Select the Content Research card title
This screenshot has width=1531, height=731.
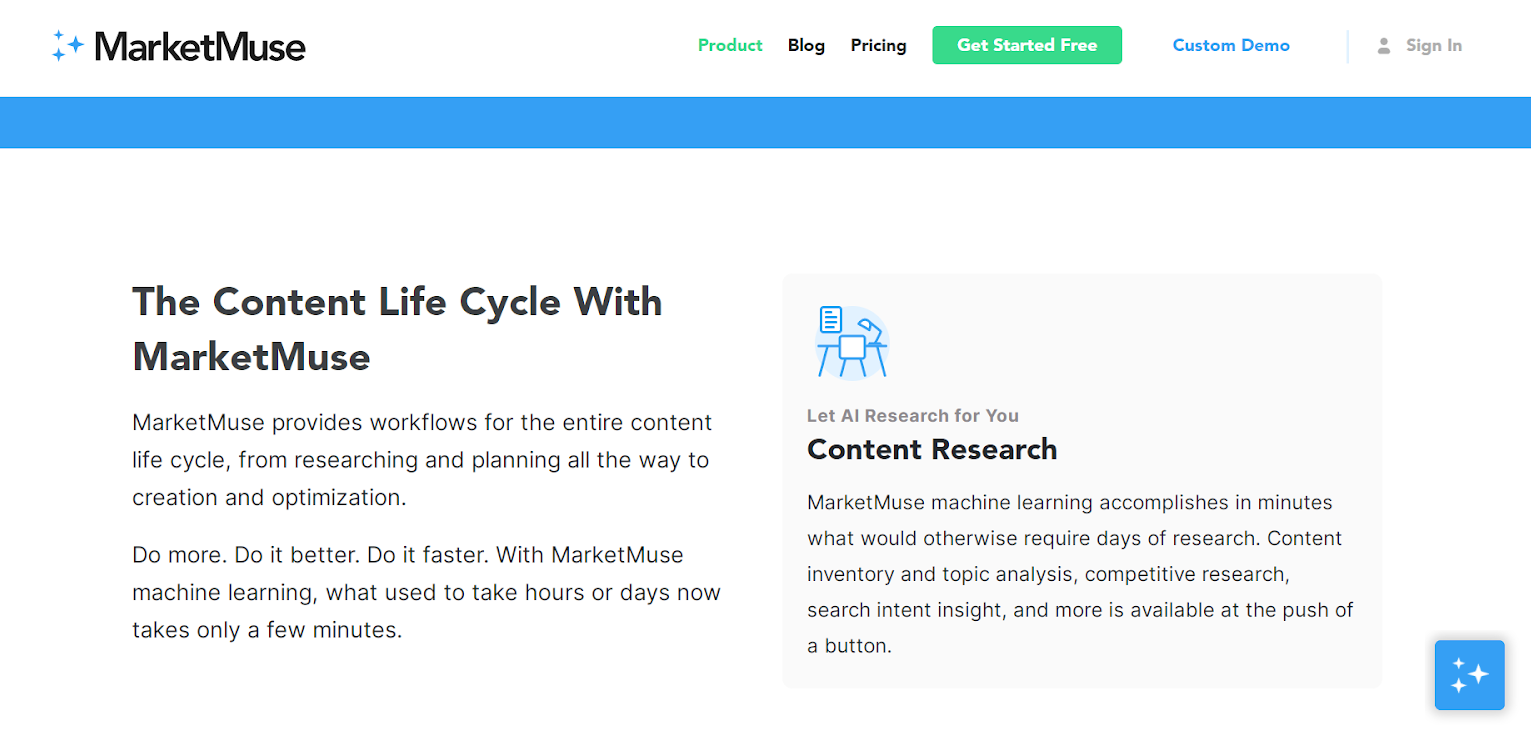[x=932, y=449]
